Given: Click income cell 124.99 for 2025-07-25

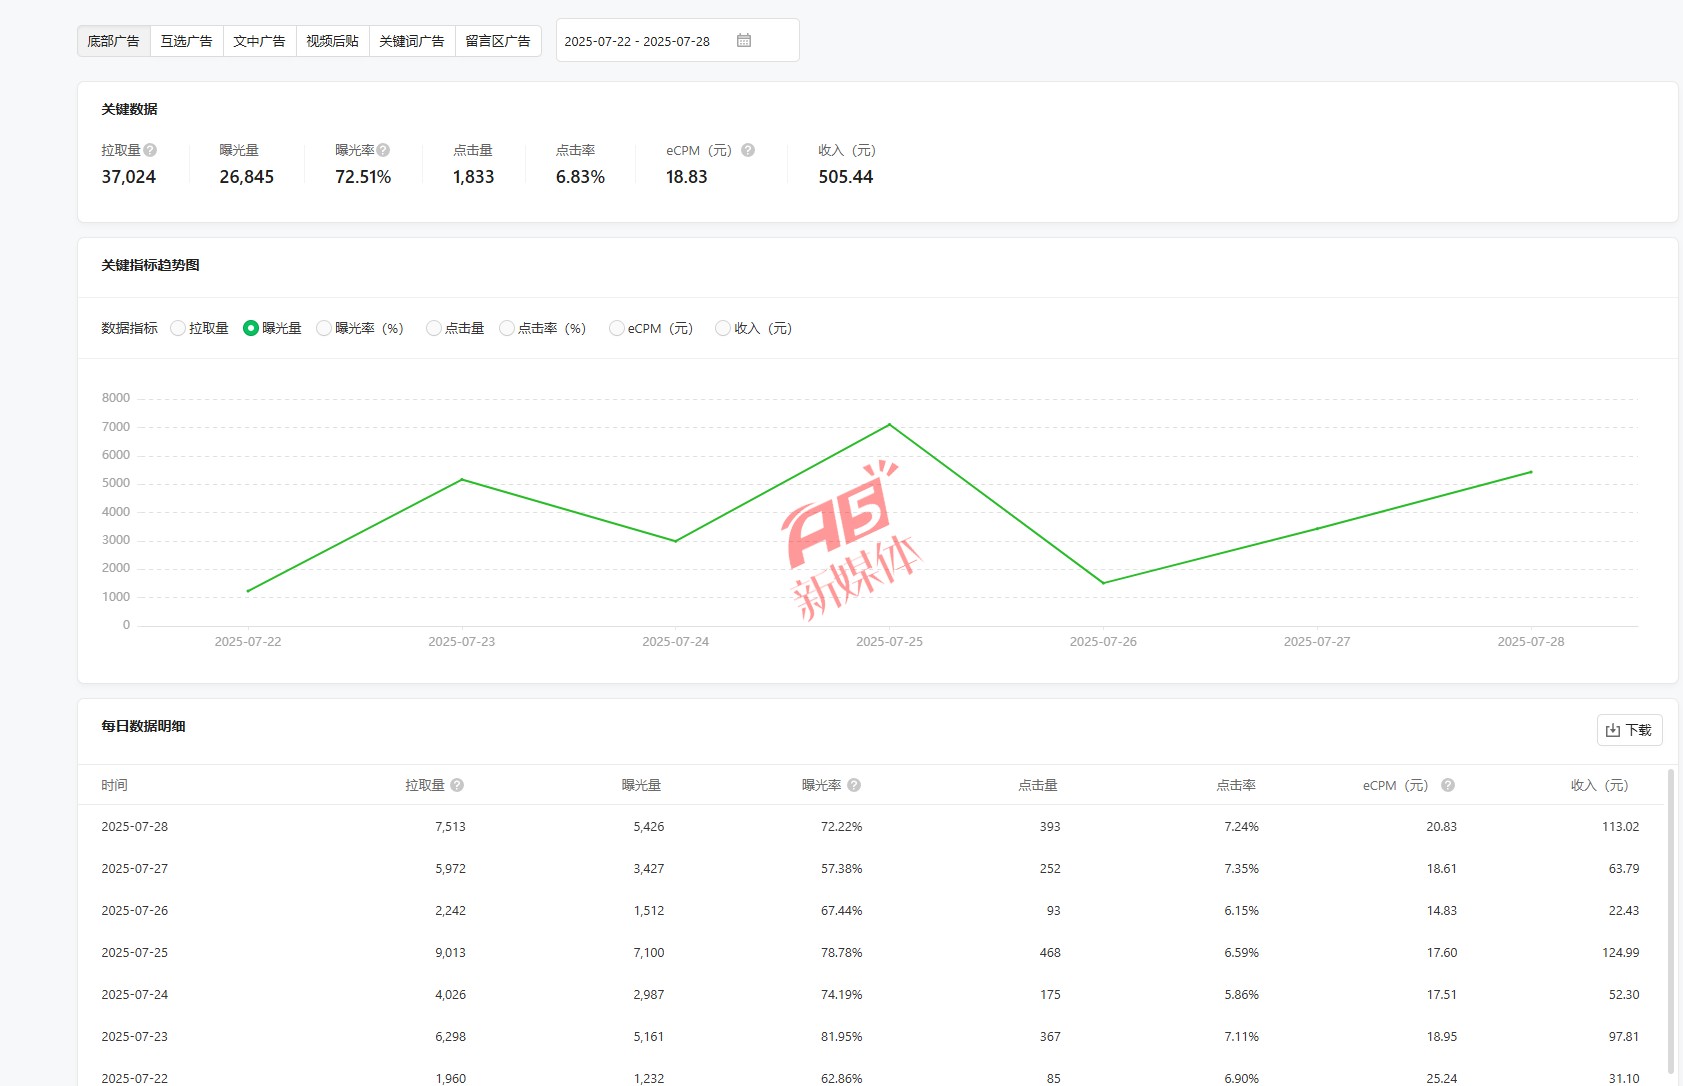Looking at the screenshot, I should tap(1620, 953).
